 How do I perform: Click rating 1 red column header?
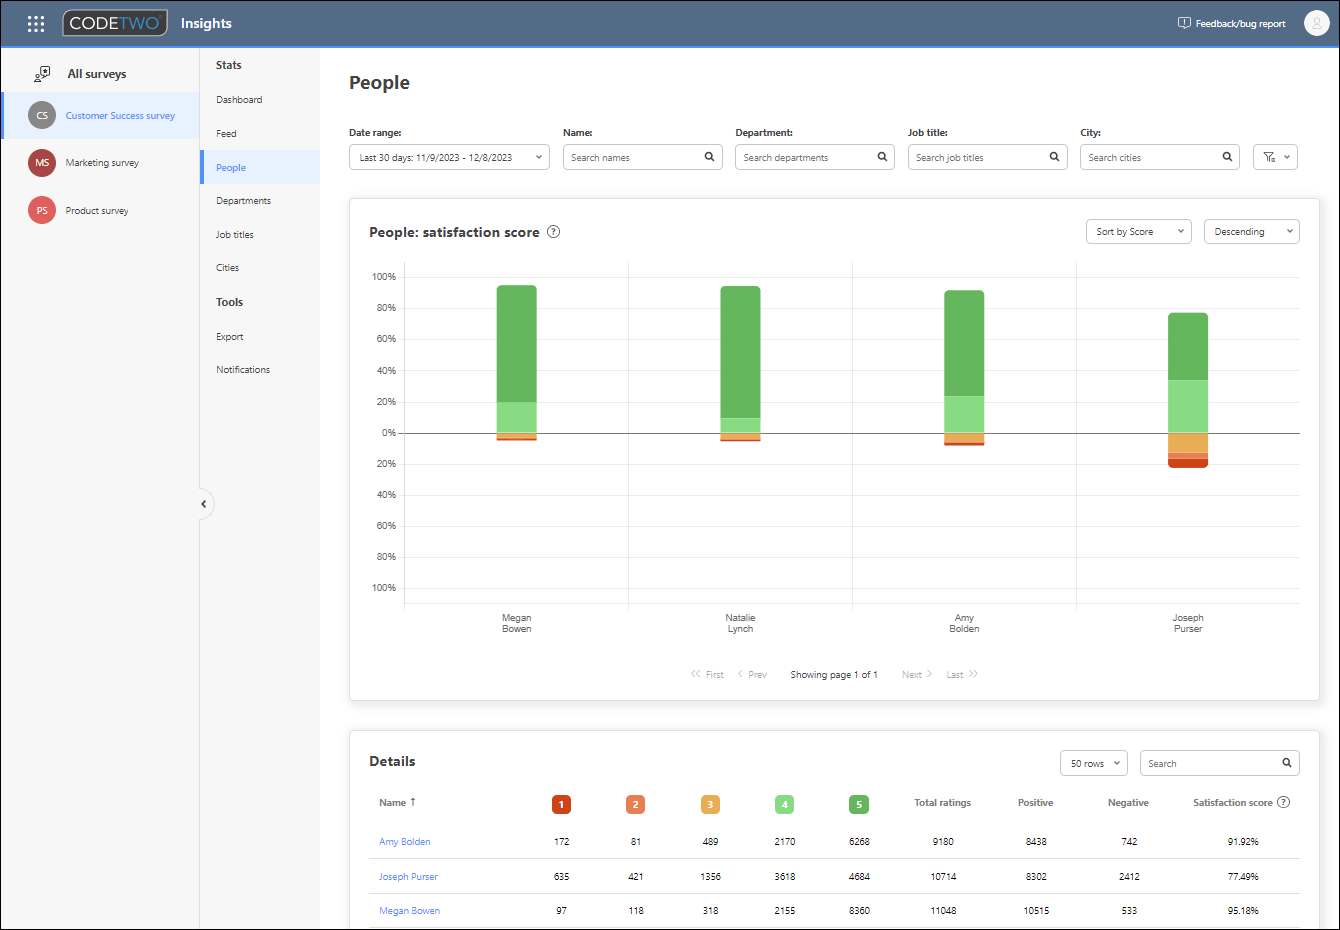pos(561,804)
